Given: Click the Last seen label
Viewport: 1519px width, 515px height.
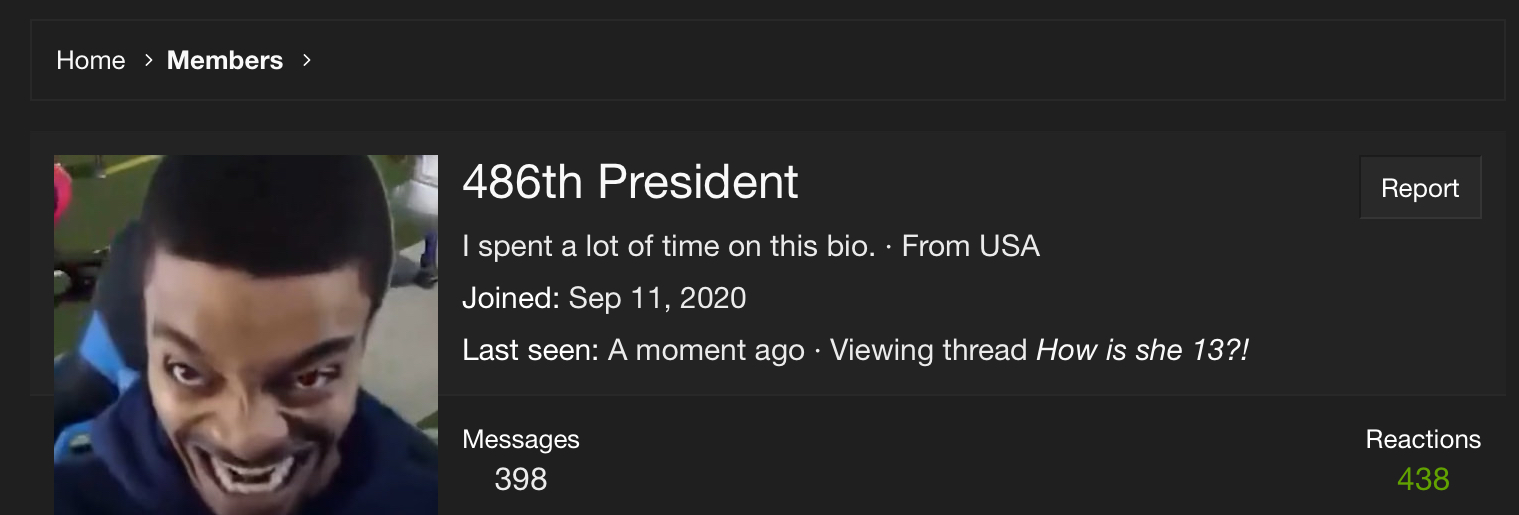Looking at the screenshot, I should (530, 350).
